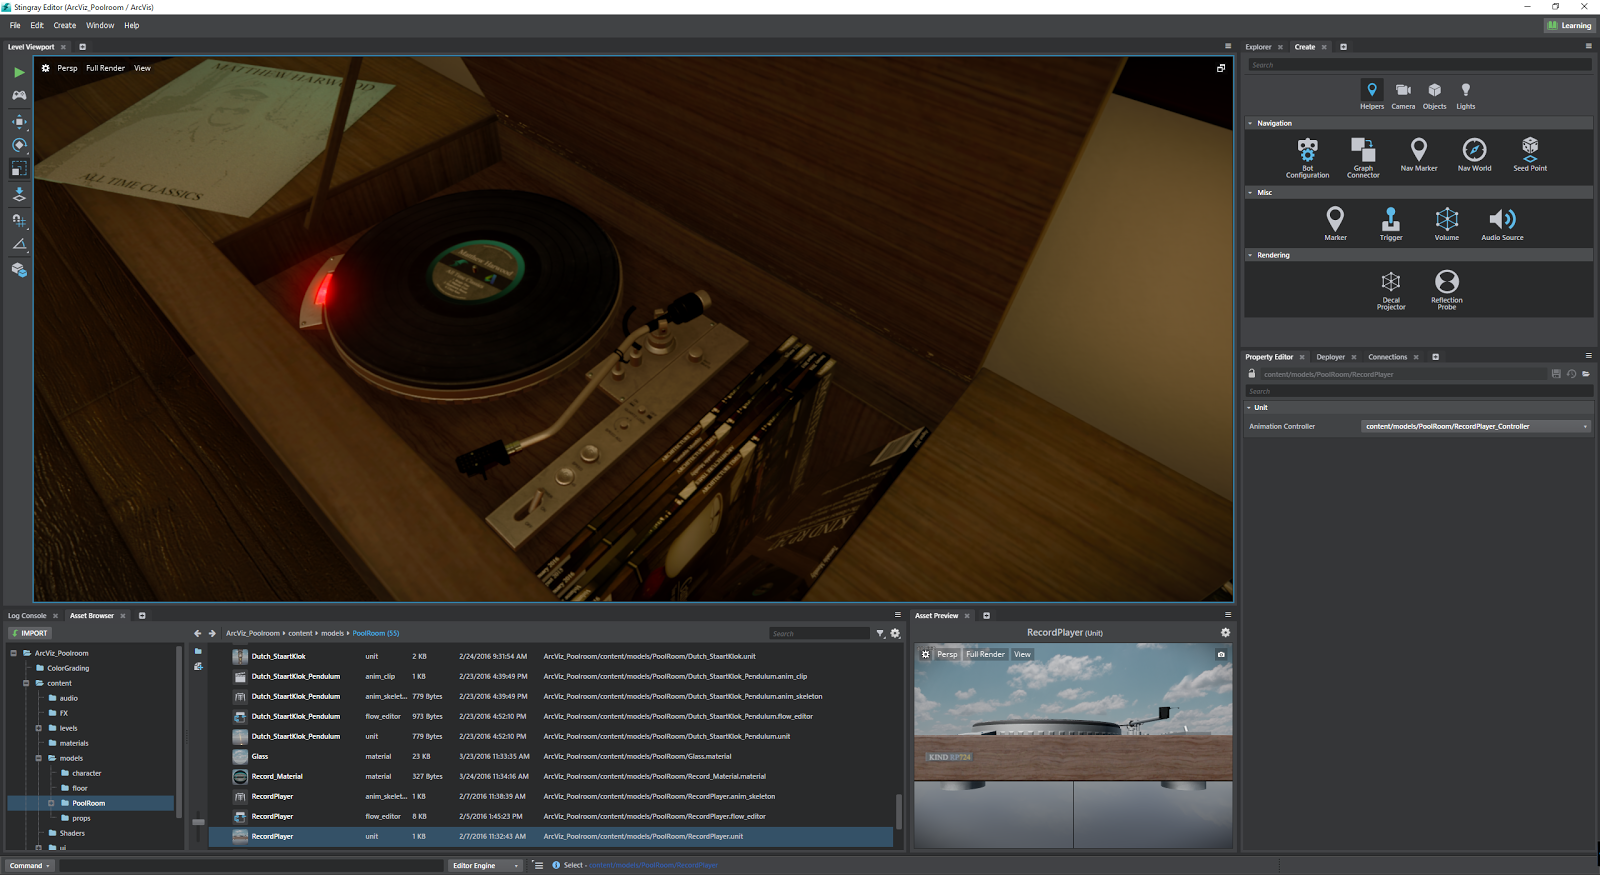This screenshot has height=875, width=1600.
Task: Click Full Render in the Level Viewport
Action: [105, 68]
